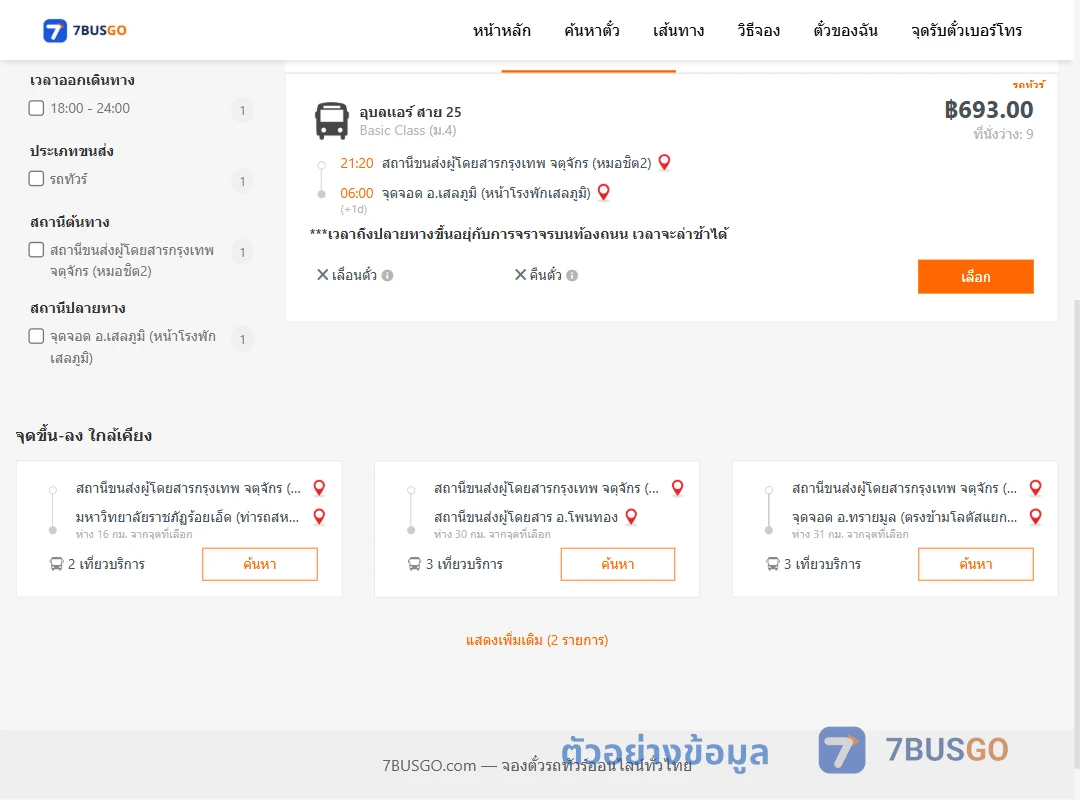Click the จุดขึ้น-ลง ใกล้เคียง heading

click(84, 435)
